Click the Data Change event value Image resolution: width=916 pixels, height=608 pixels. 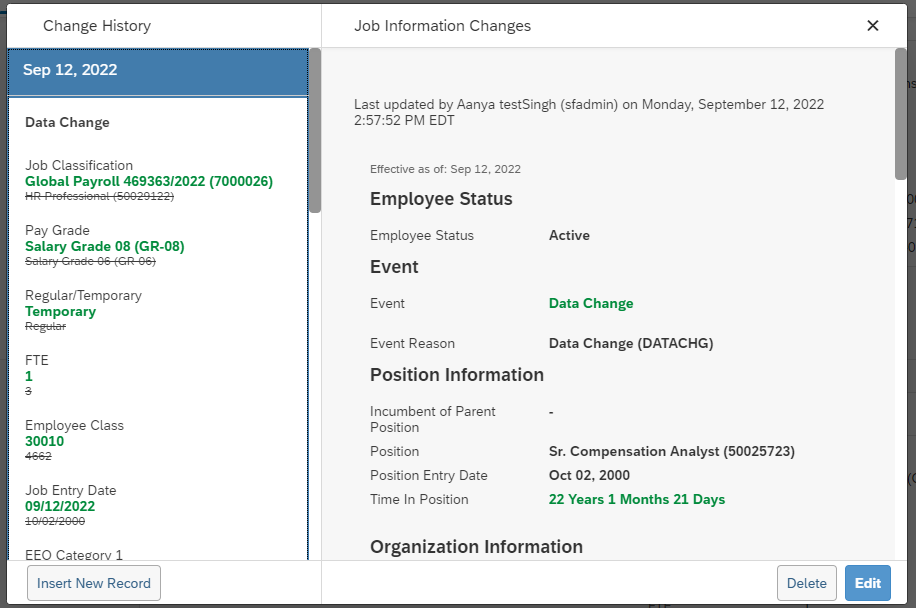pos(591,303)
